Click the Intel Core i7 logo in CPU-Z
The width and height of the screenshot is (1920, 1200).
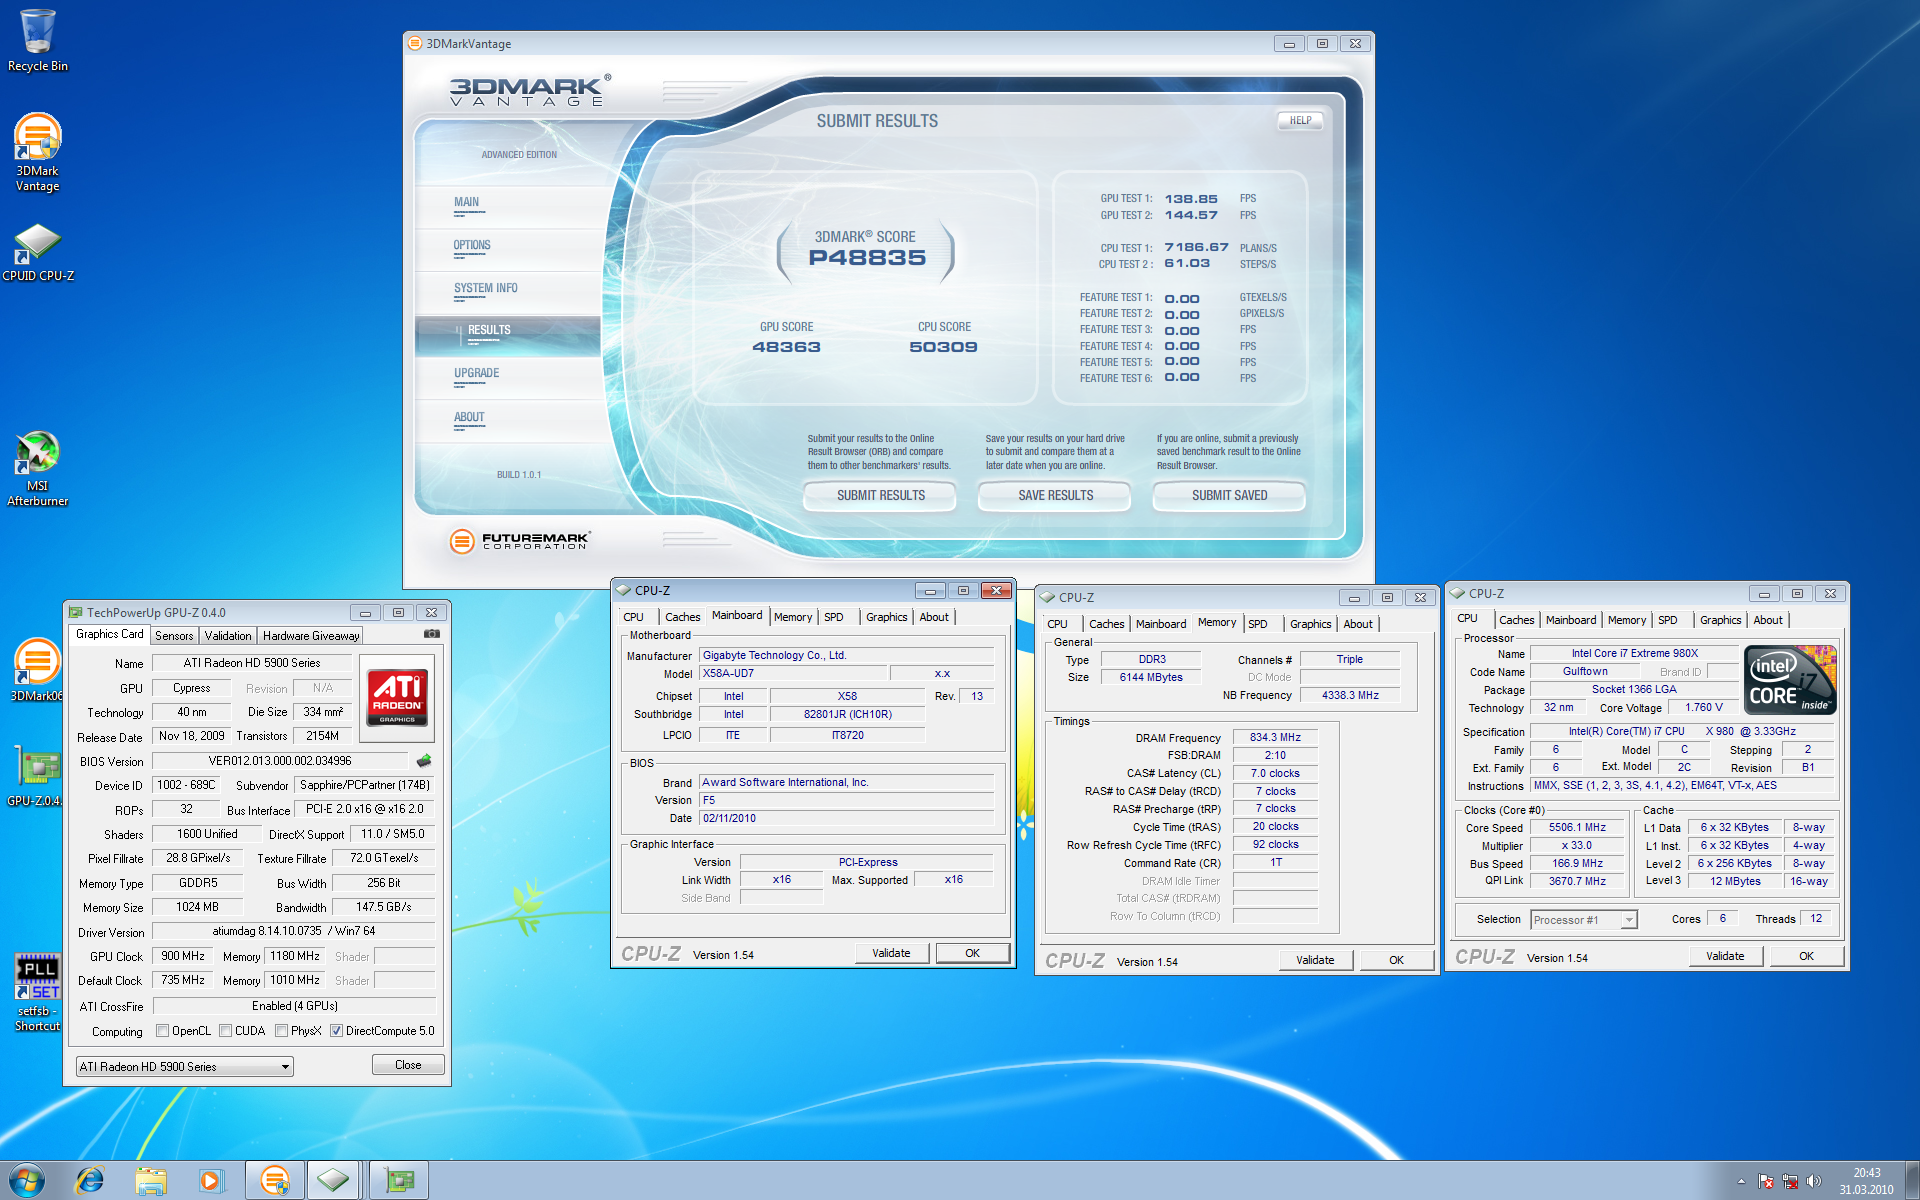click(x=1790, y=679)
